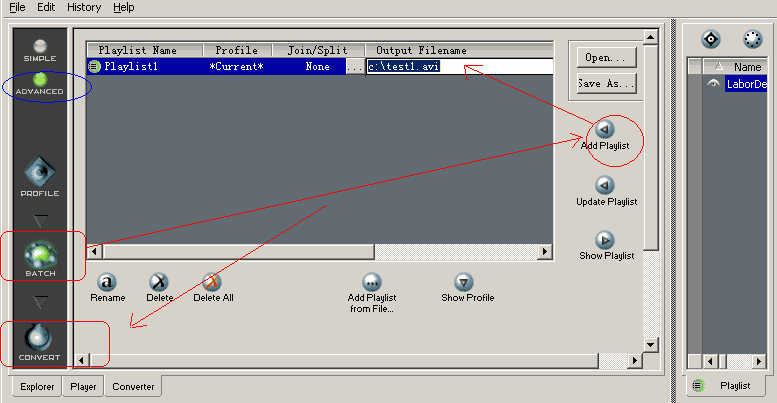777x403 pixels.
Task: Open the History menu
Action: 84,7
